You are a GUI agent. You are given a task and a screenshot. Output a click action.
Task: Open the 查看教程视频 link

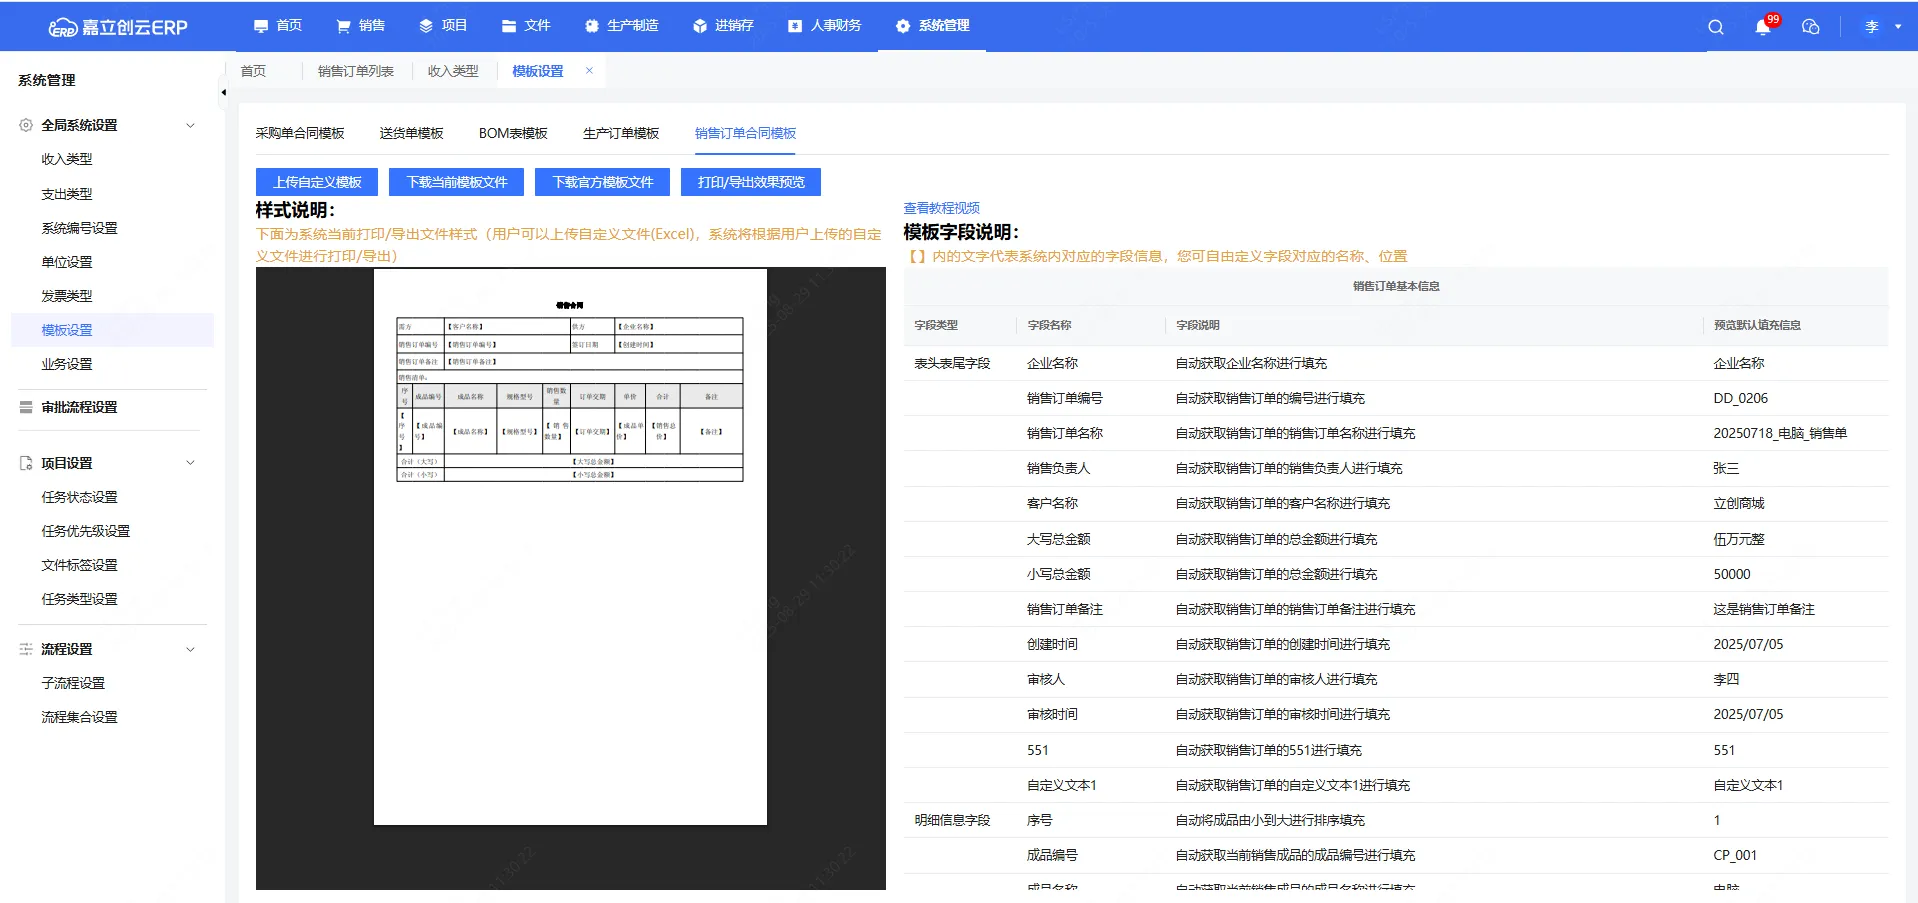(x=941, y=208)
